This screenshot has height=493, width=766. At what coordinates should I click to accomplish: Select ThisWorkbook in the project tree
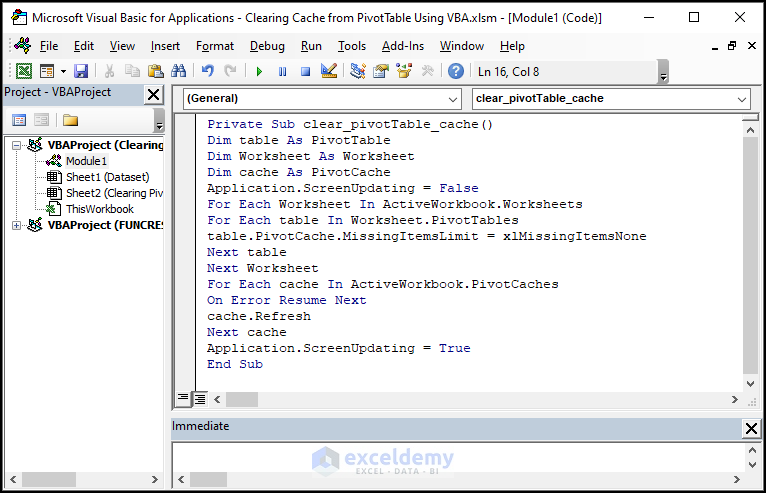100,209
